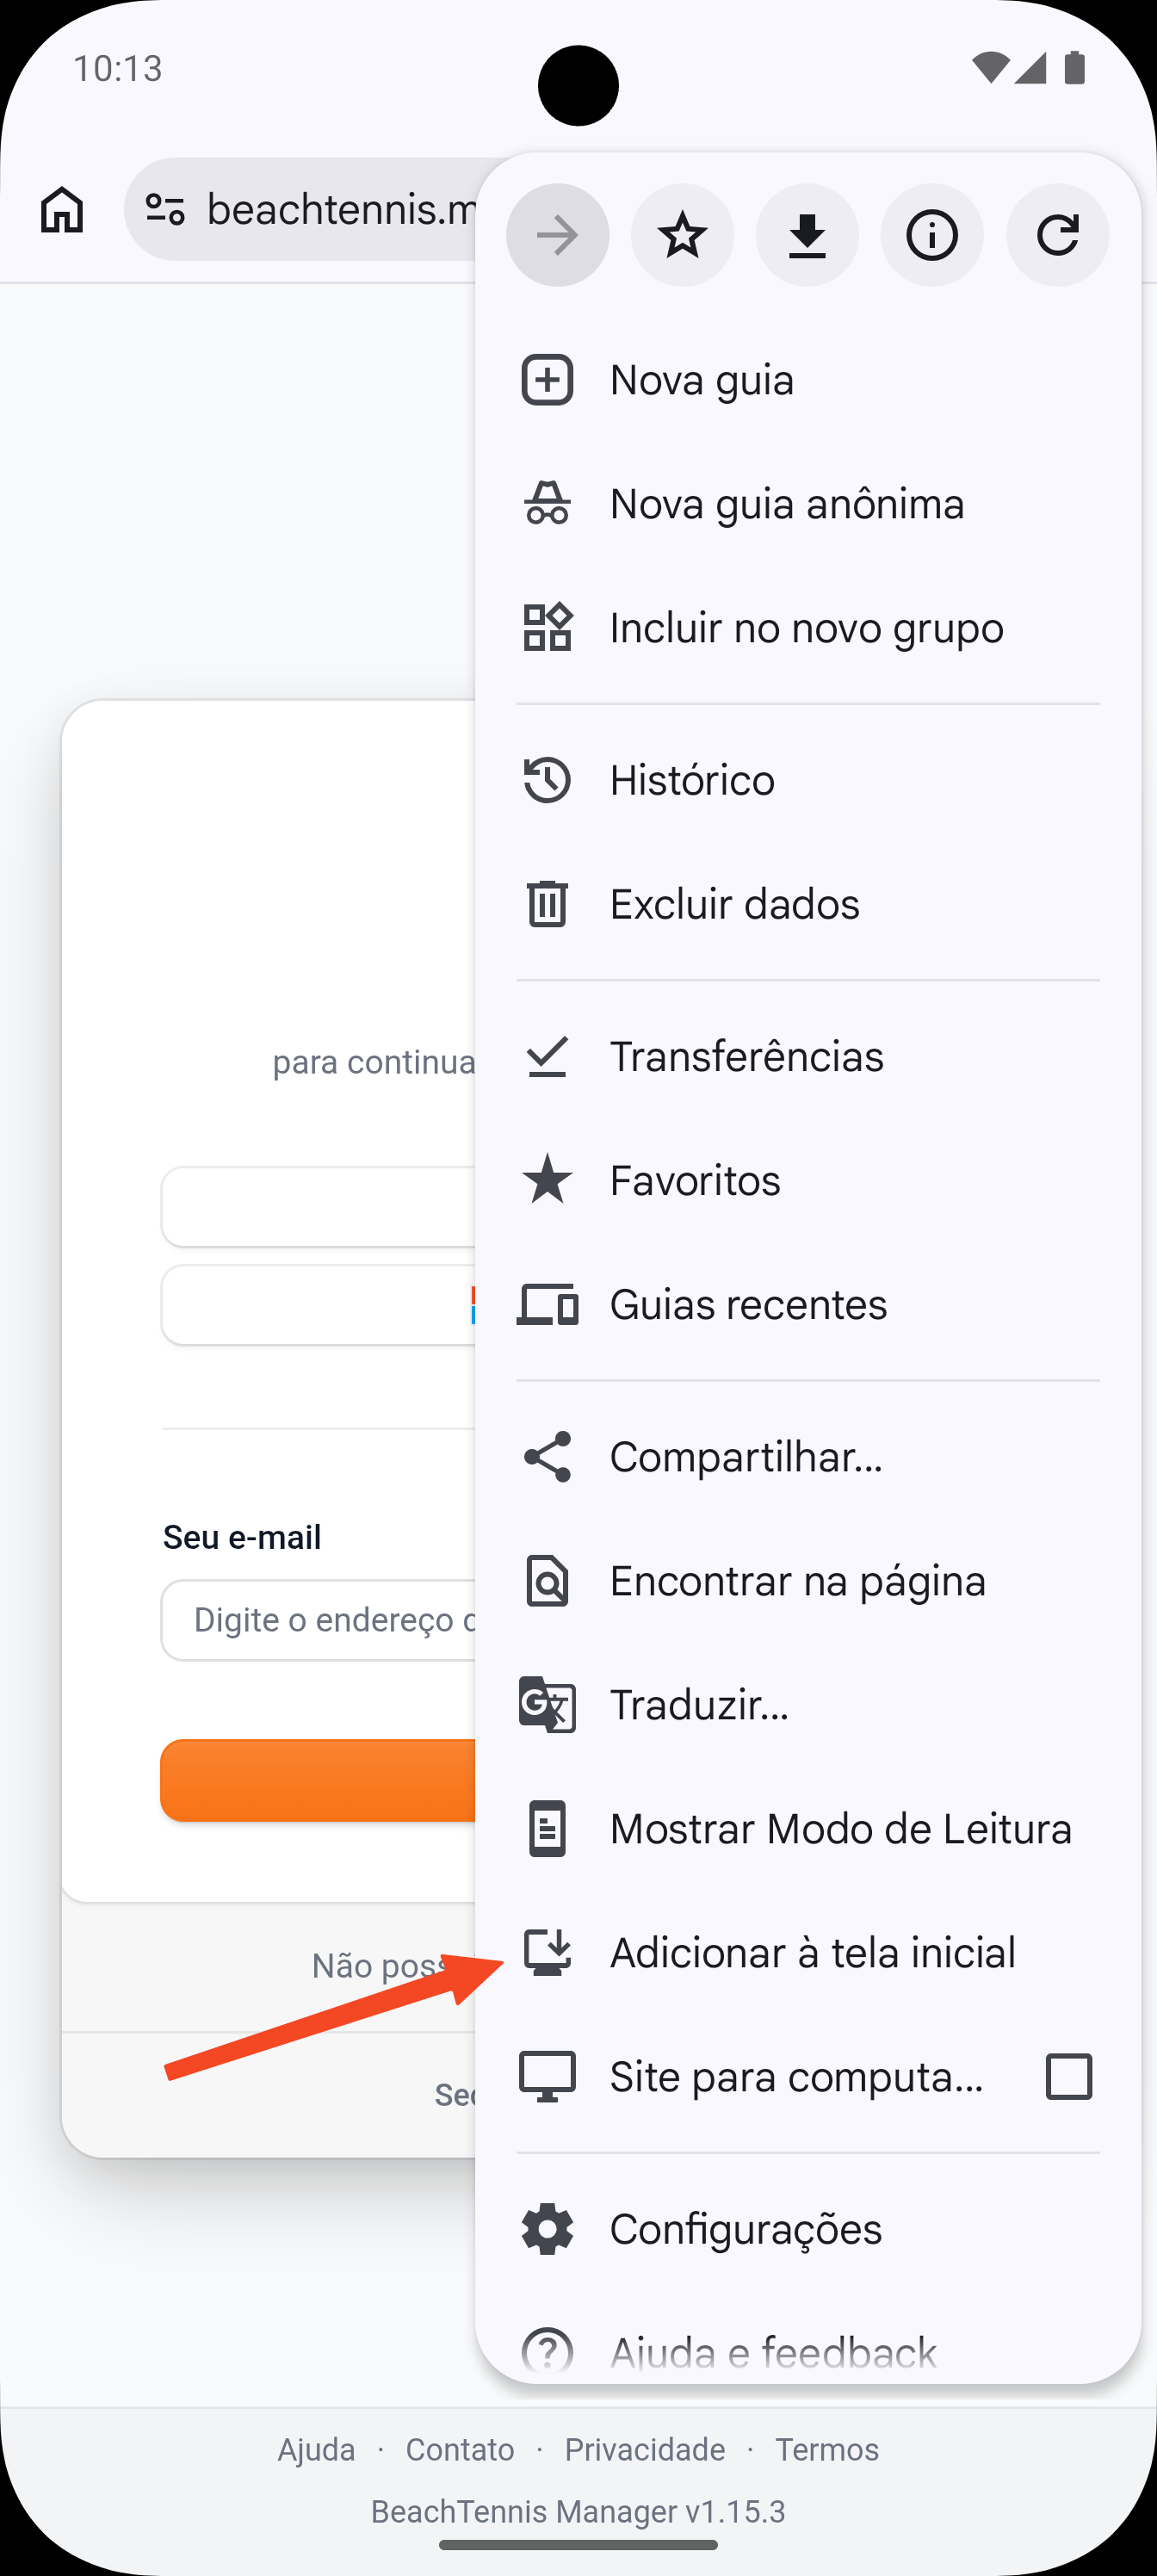Choose Adicionar à tela inicial
The image size is (1157, 2576).
point(813,1952)
